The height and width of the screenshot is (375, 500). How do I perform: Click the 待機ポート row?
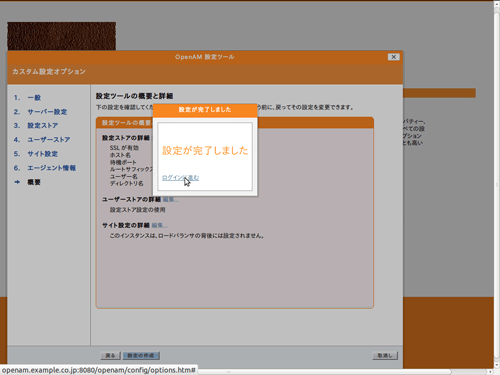tap(123, 162)
